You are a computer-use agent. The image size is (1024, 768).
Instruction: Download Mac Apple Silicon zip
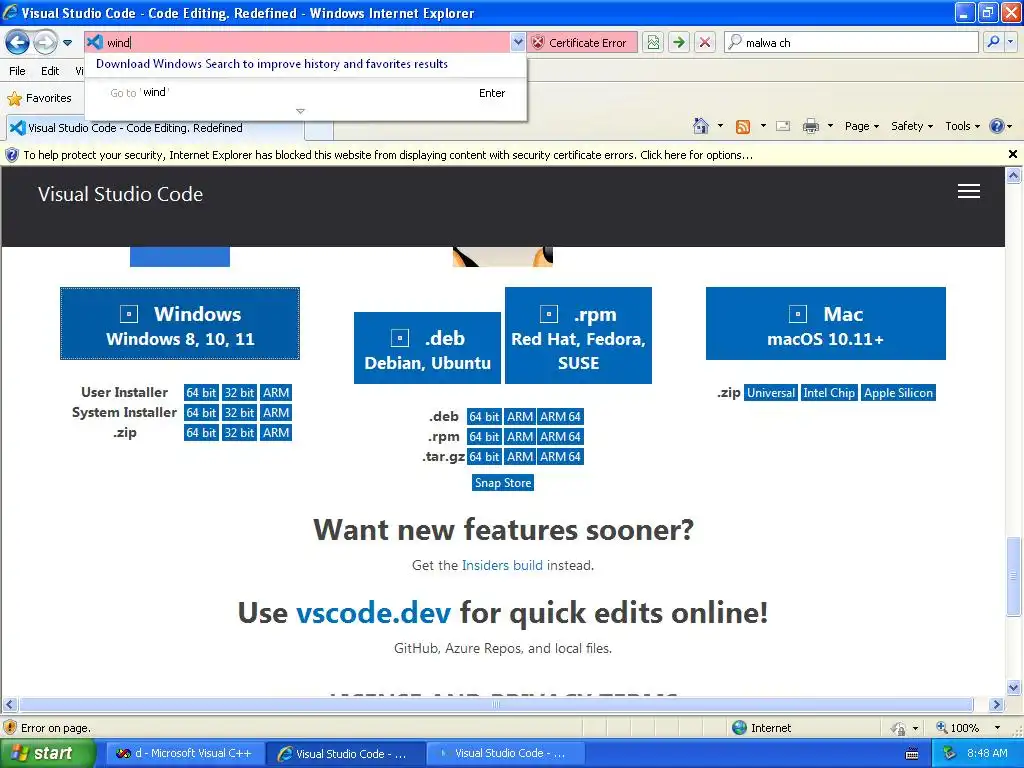pyautogui.click(x=898, y=393)
